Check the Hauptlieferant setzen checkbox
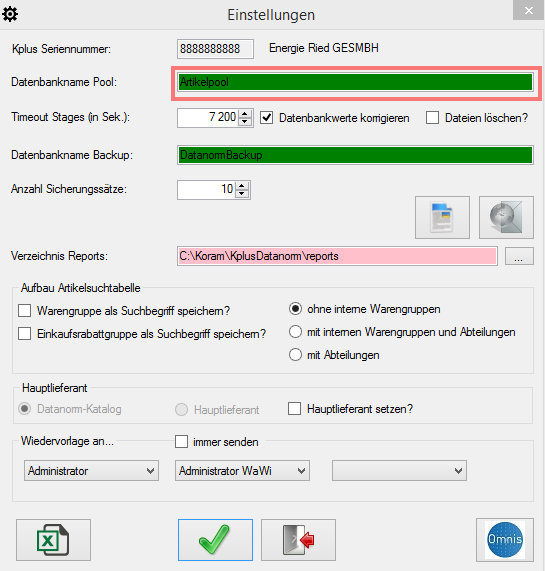The width and height of the screenshot is (545, 571). click(x=294, y=409)
